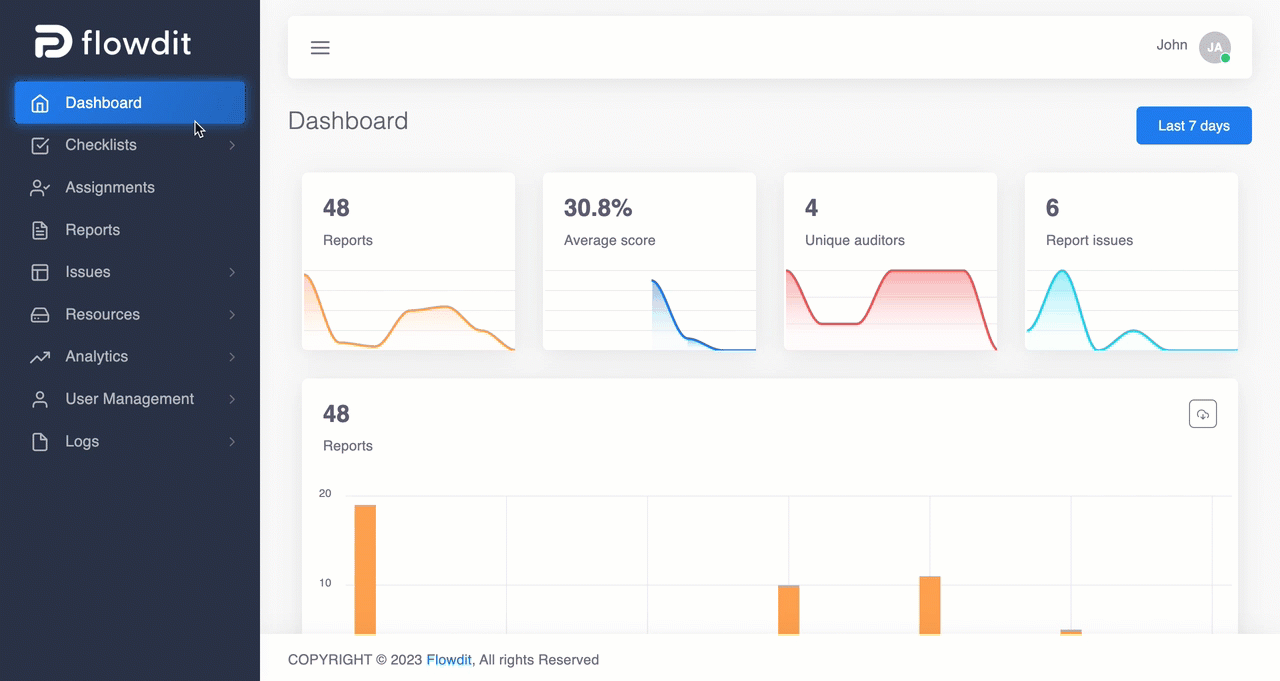Screen dimensions: 1280x681
Task: Click the tallest orange bar in chart
Action: (365, 569)
